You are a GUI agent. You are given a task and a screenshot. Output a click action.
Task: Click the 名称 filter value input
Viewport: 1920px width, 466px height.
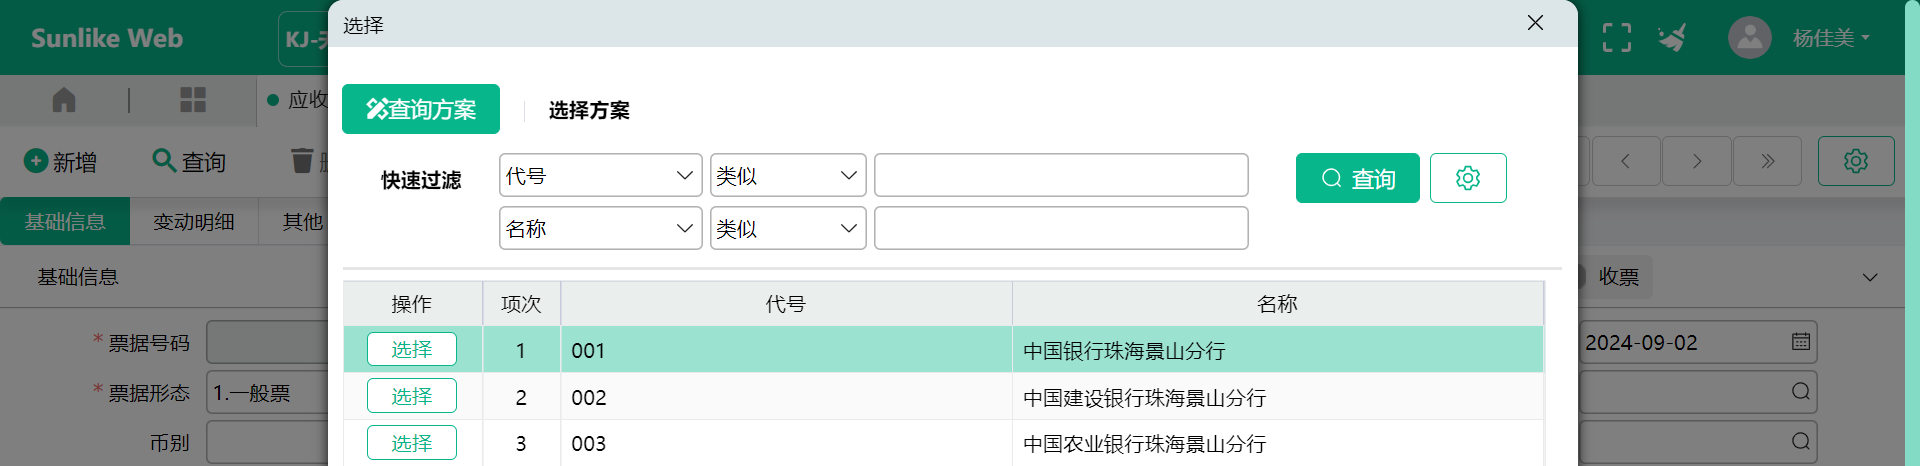[1061, 228]
